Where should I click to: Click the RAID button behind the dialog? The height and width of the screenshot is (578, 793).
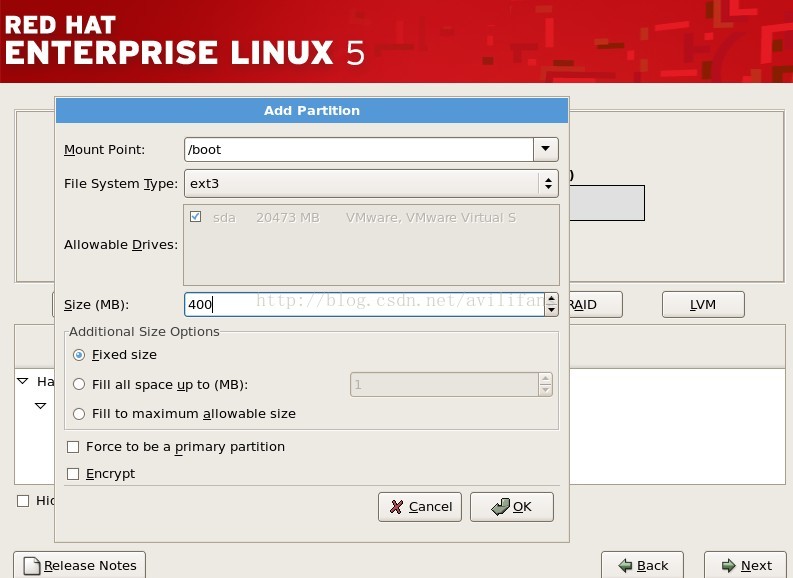(596, 304)
